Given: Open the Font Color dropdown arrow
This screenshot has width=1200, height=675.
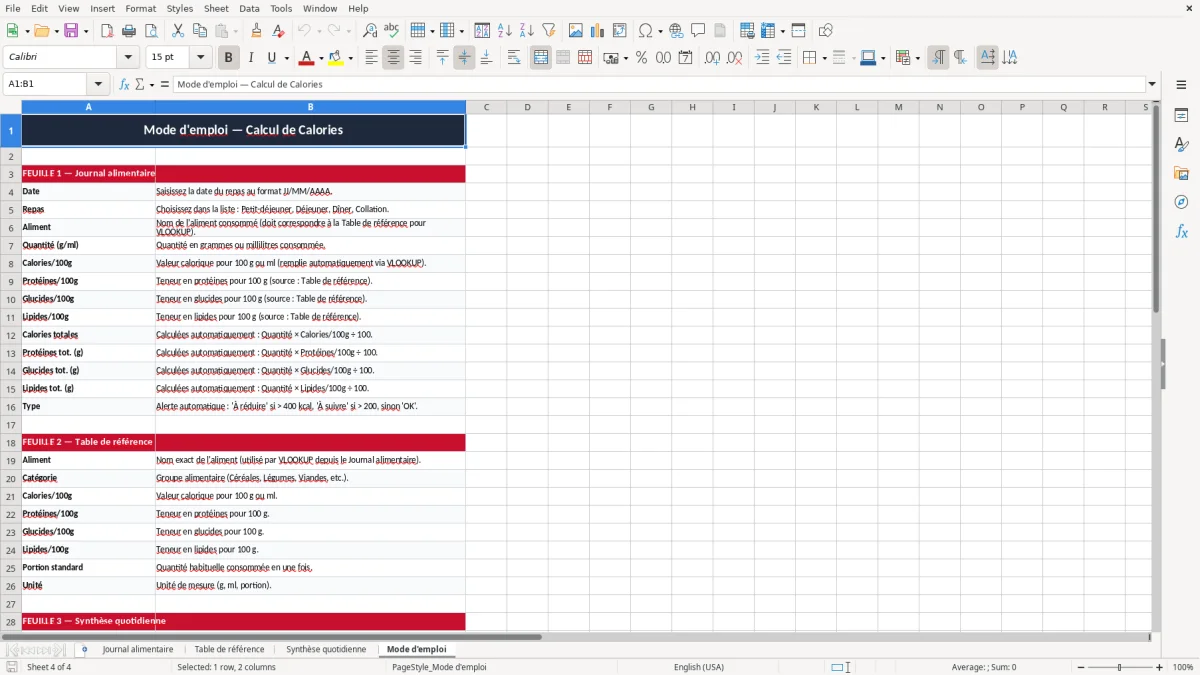Looking at the screenshot, I should coord(321,58).
